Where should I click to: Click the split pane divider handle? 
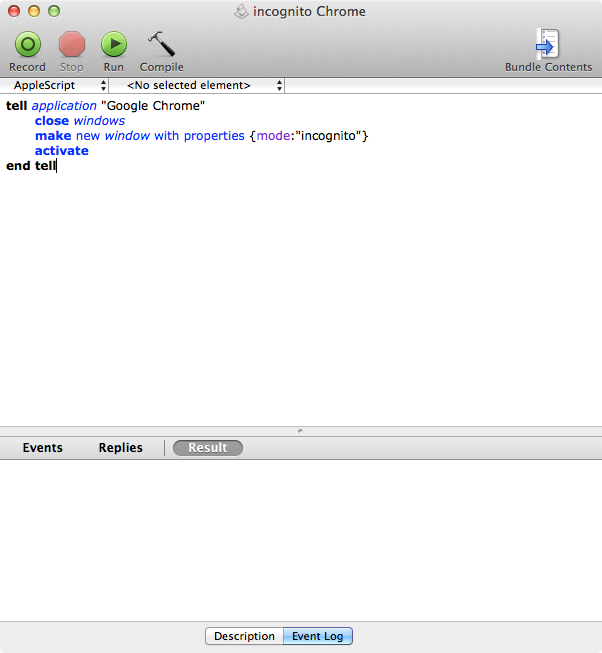coord(300,431)
